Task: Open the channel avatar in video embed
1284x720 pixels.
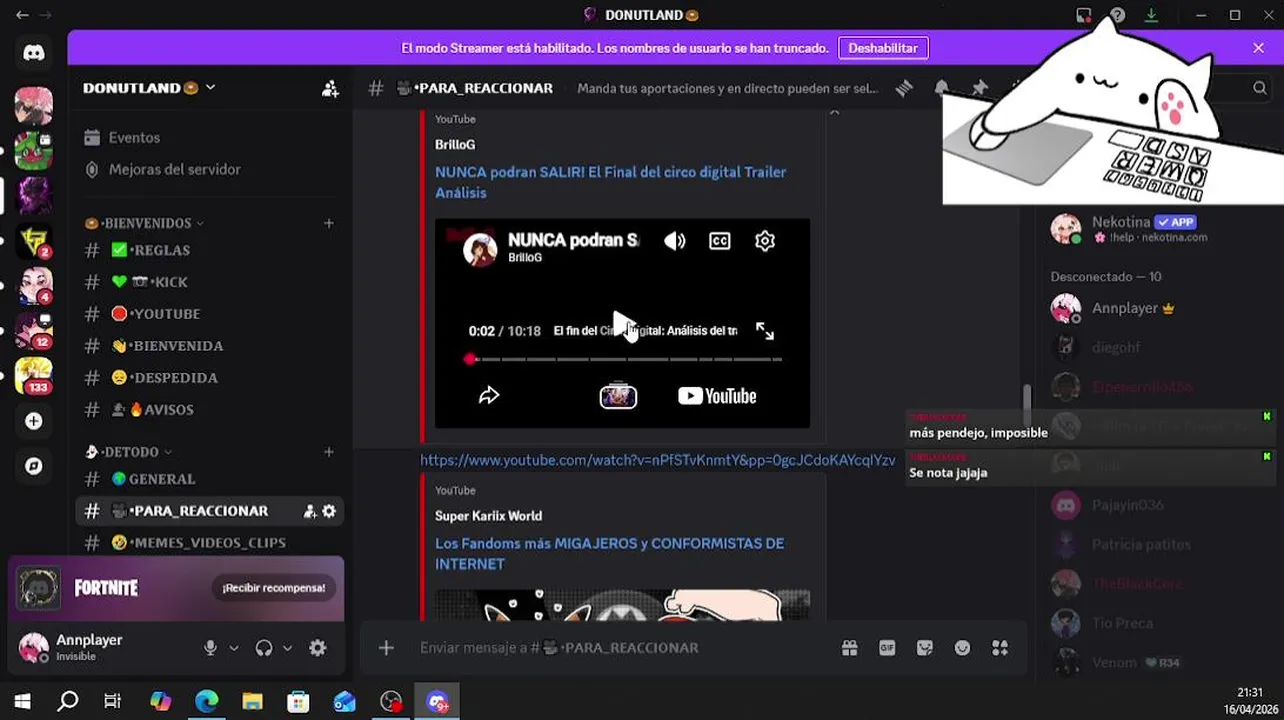Action: click(x=480, y=249)
